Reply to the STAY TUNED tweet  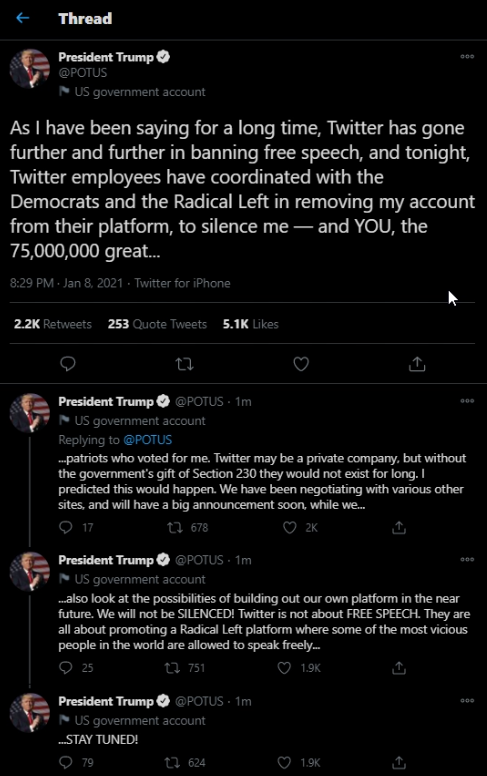coord(66,762)
